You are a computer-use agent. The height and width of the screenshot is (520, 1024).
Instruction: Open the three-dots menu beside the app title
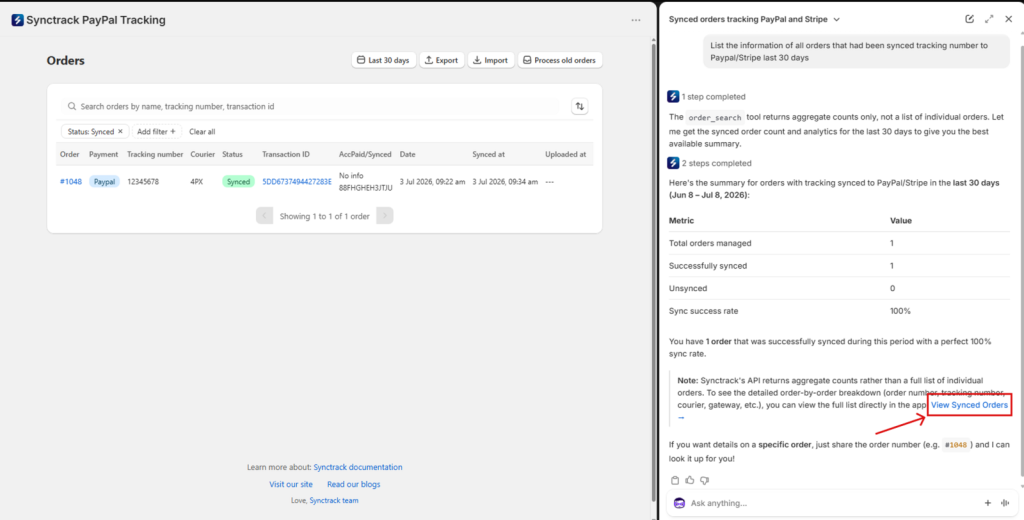pyautogui.click(x=635, y=20)
